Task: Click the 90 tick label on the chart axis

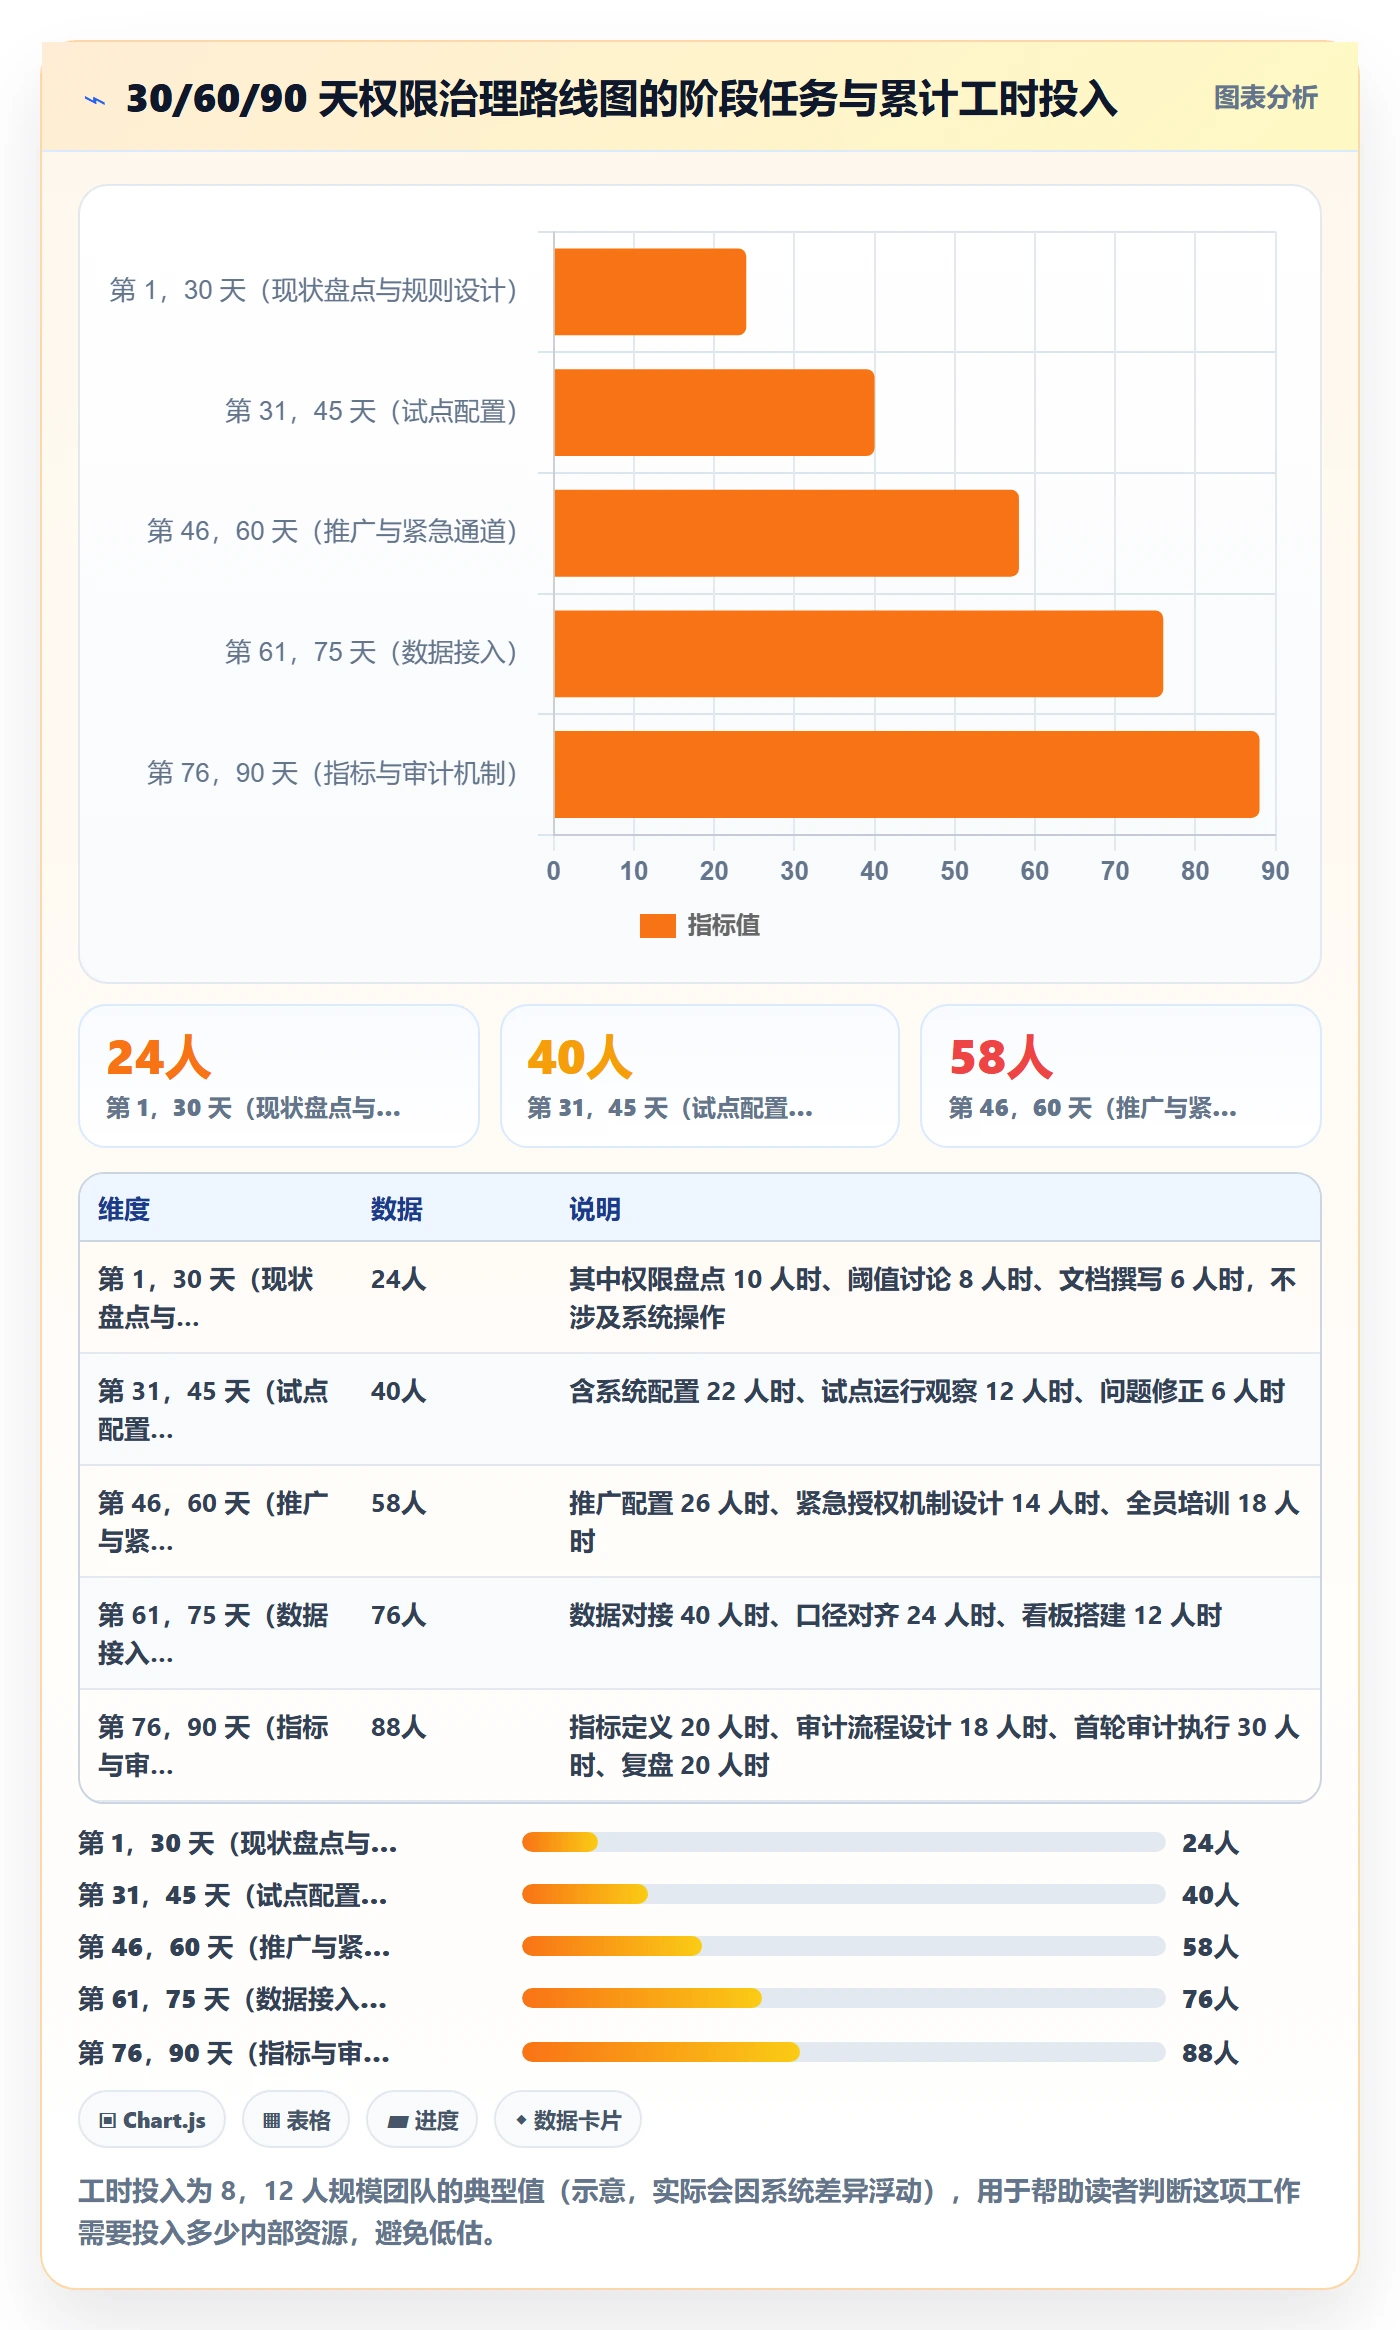Action: coord(1275,871)
